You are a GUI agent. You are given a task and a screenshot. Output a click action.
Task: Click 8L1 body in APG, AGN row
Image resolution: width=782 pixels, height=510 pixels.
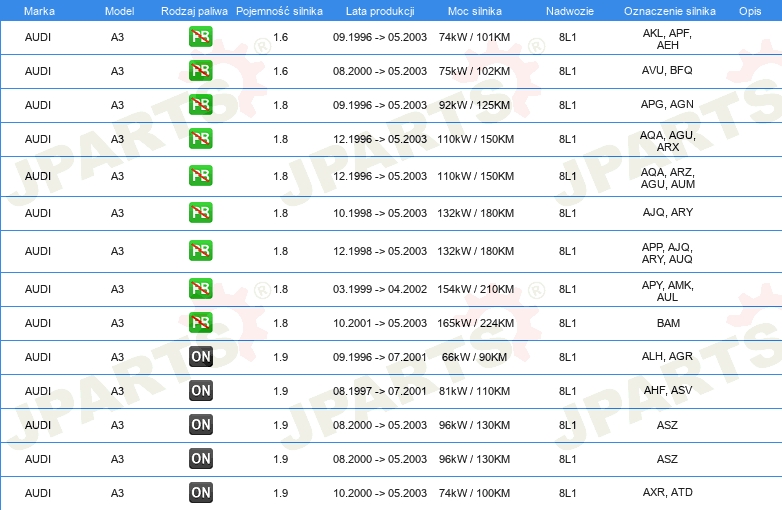[568, 105]
